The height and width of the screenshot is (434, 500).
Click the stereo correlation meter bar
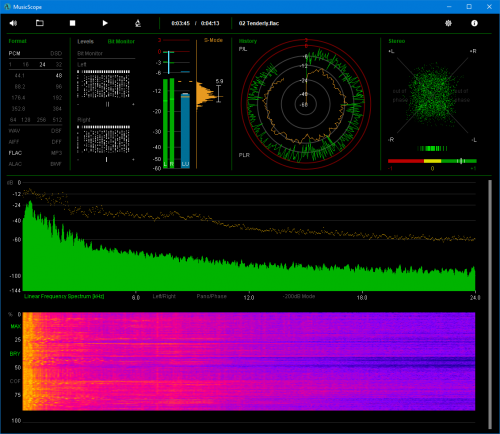[x=432, y=161]
